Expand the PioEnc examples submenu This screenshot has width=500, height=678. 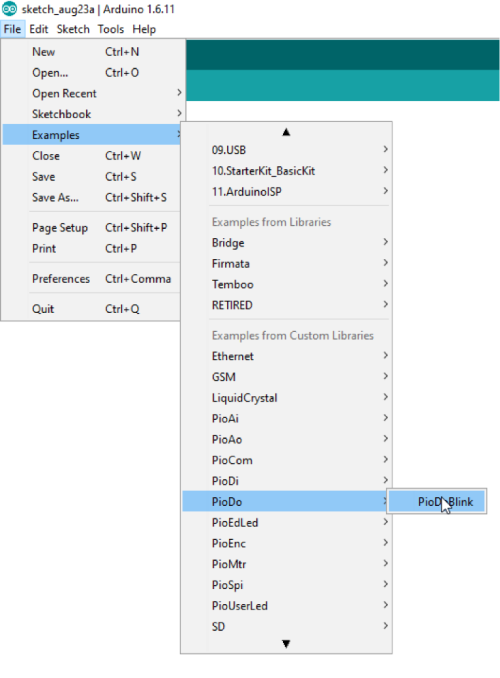[x=286, y=543]
